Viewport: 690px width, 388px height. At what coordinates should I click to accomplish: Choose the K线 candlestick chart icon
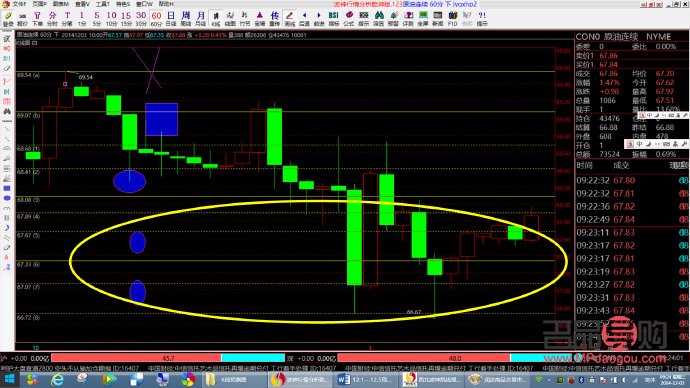[216, 18]
